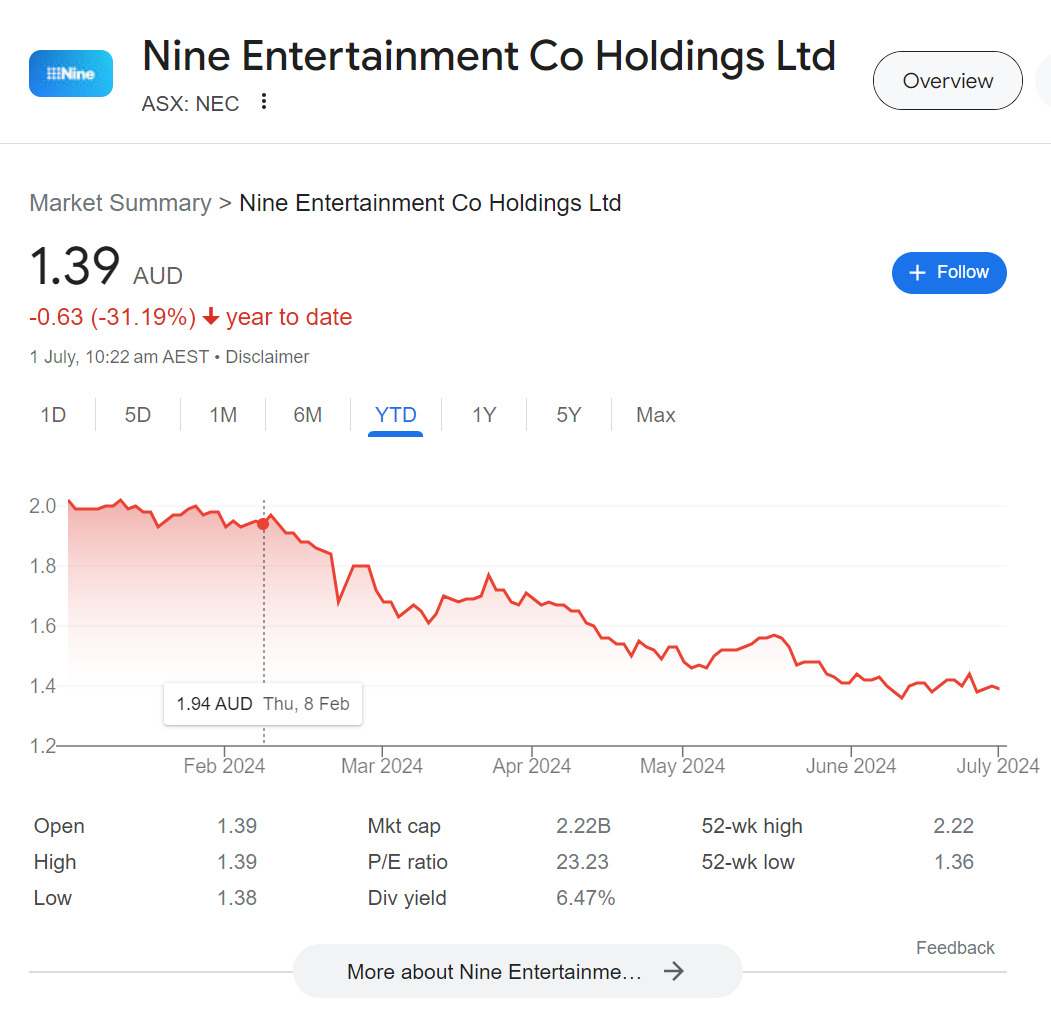The image size is (1051, 1021).
Task: Switch to the 1M chart range
Action: (x=223, y=415)
